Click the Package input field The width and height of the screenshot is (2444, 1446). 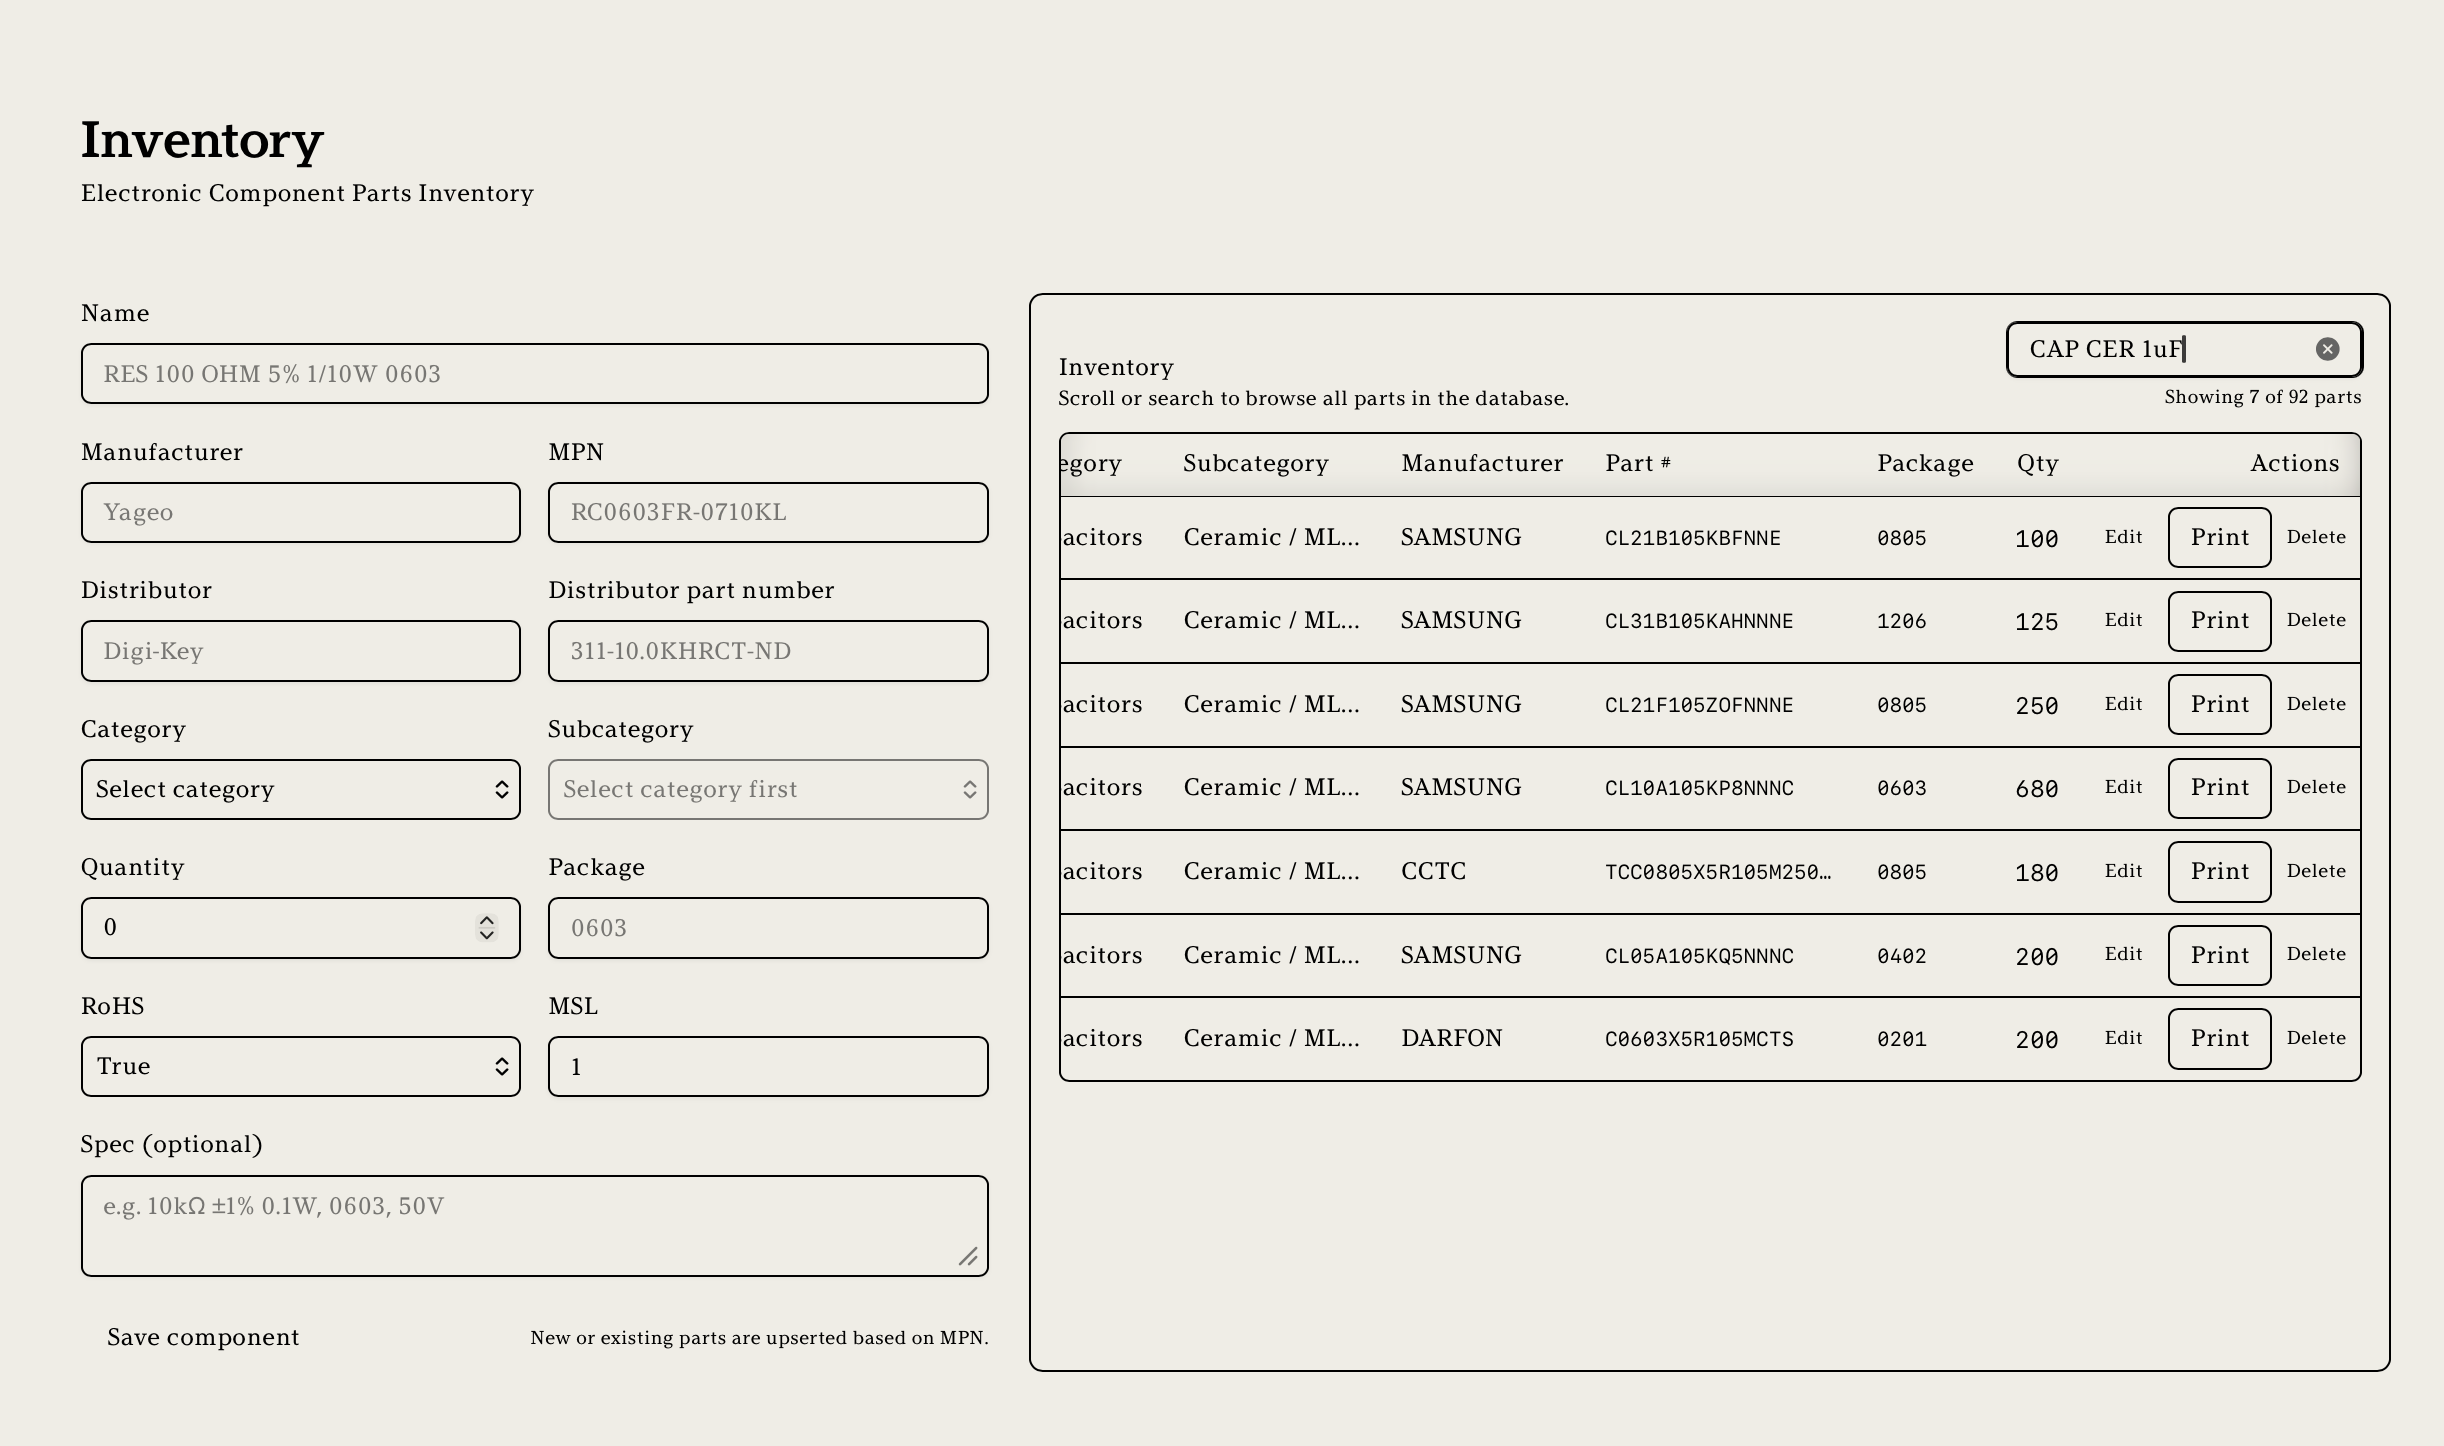[x=768, y=928]
